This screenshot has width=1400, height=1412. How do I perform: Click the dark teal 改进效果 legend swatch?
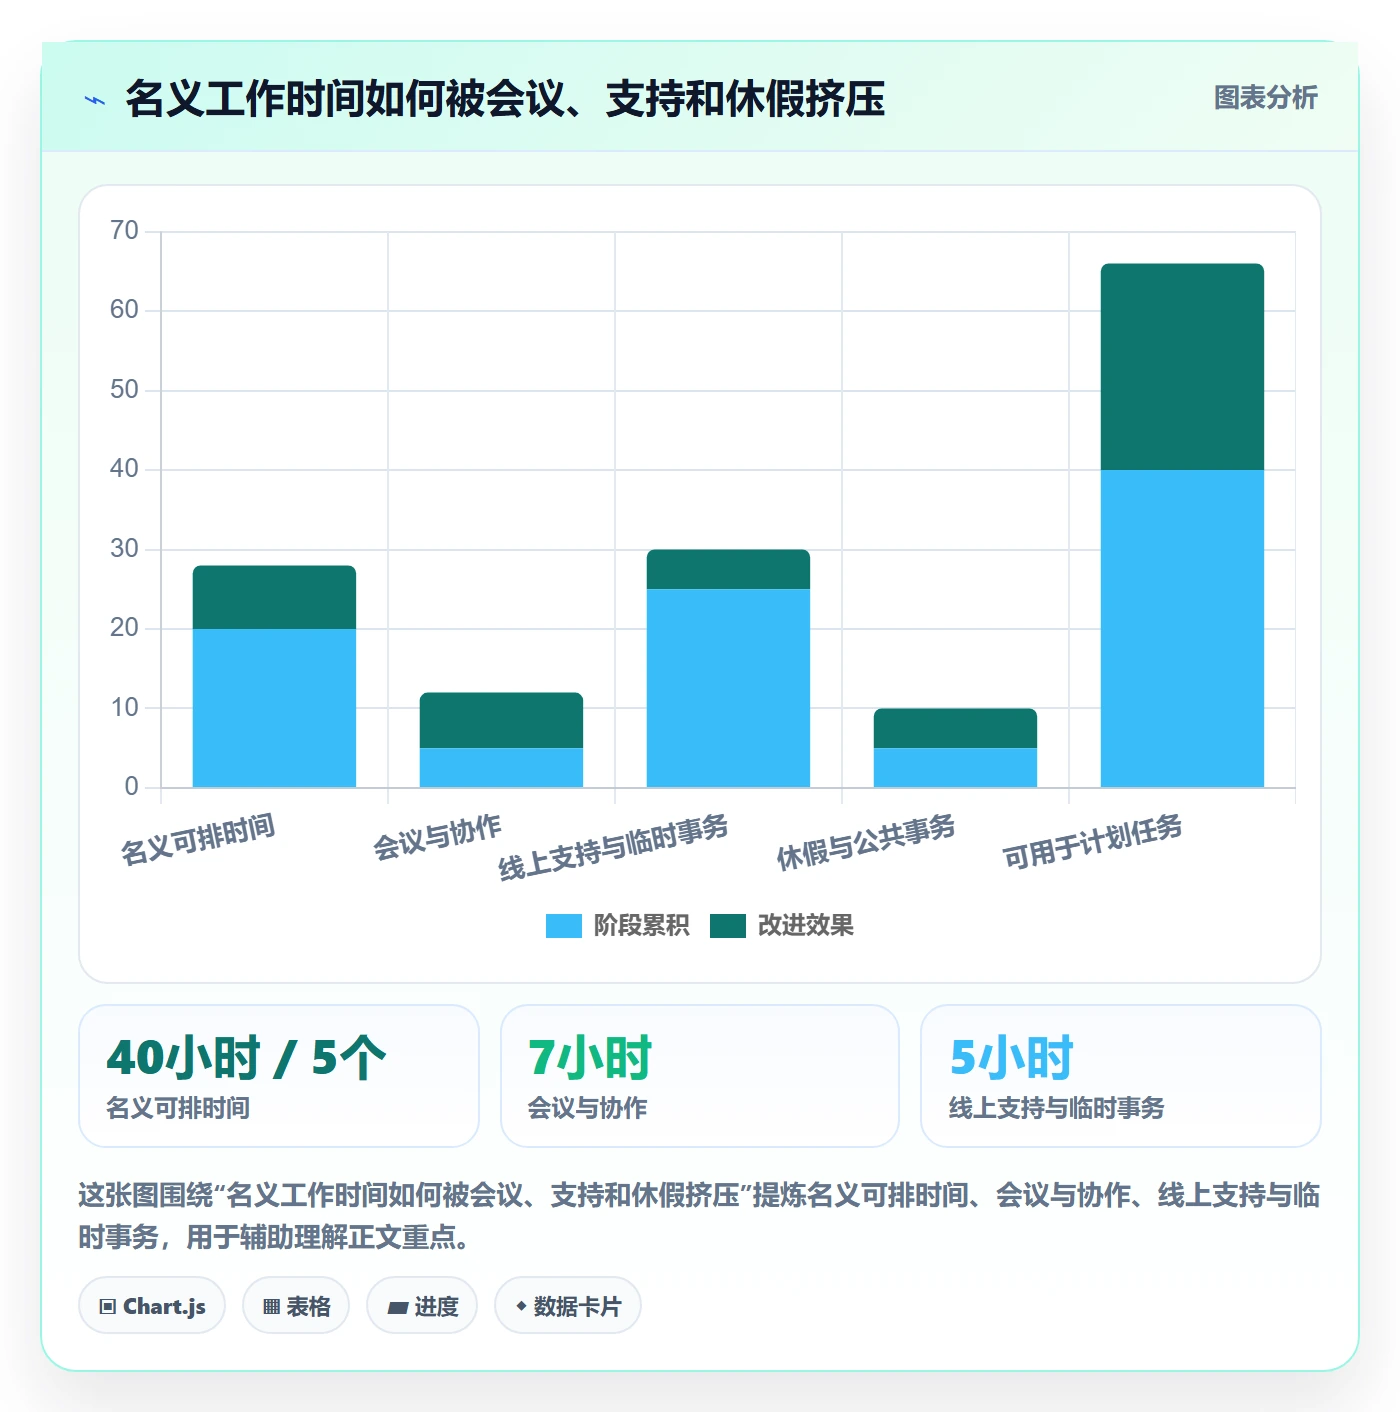pos(728,926)
